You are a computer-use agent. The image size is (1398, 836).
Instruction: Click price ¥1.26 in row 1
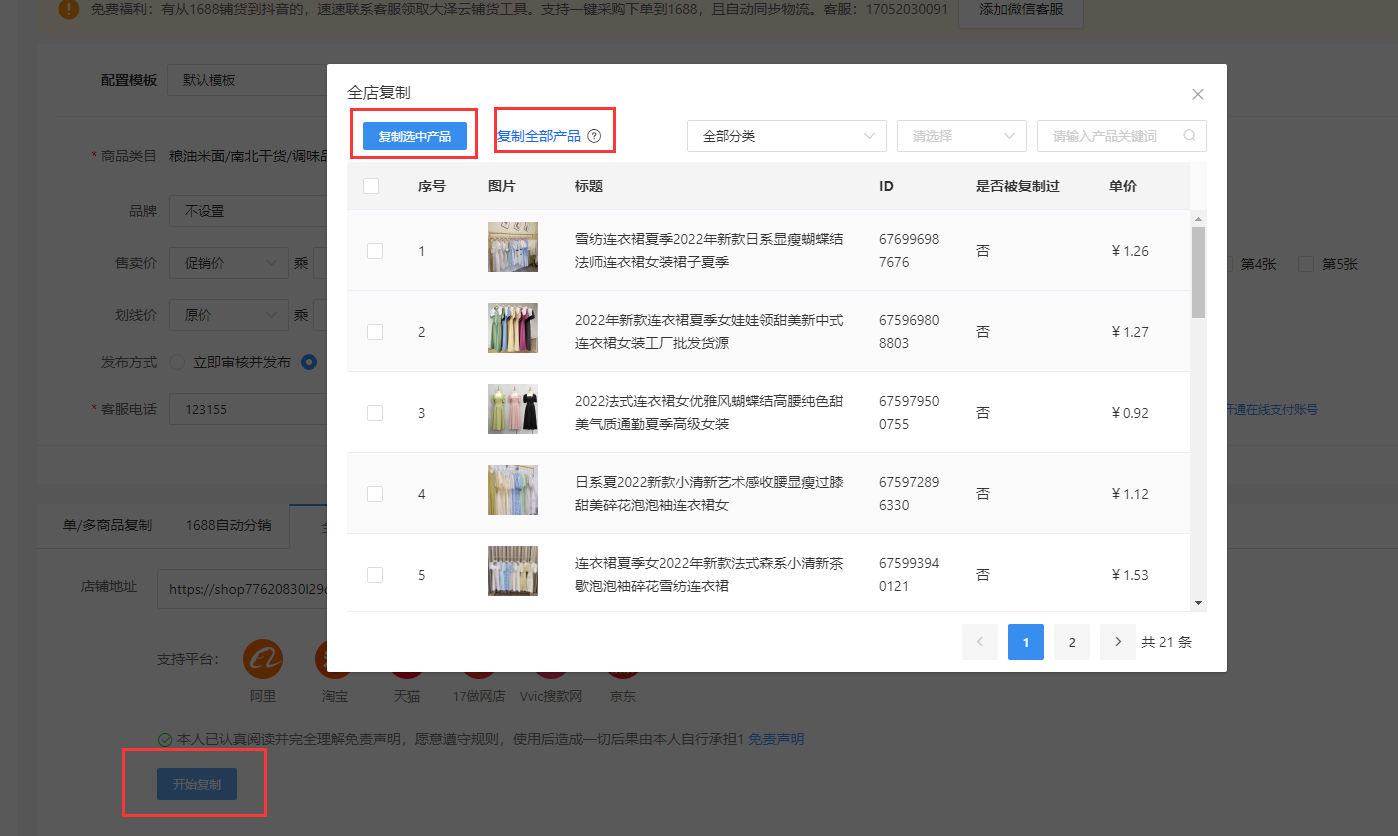pyautogui.click(x=1129, y=251)
